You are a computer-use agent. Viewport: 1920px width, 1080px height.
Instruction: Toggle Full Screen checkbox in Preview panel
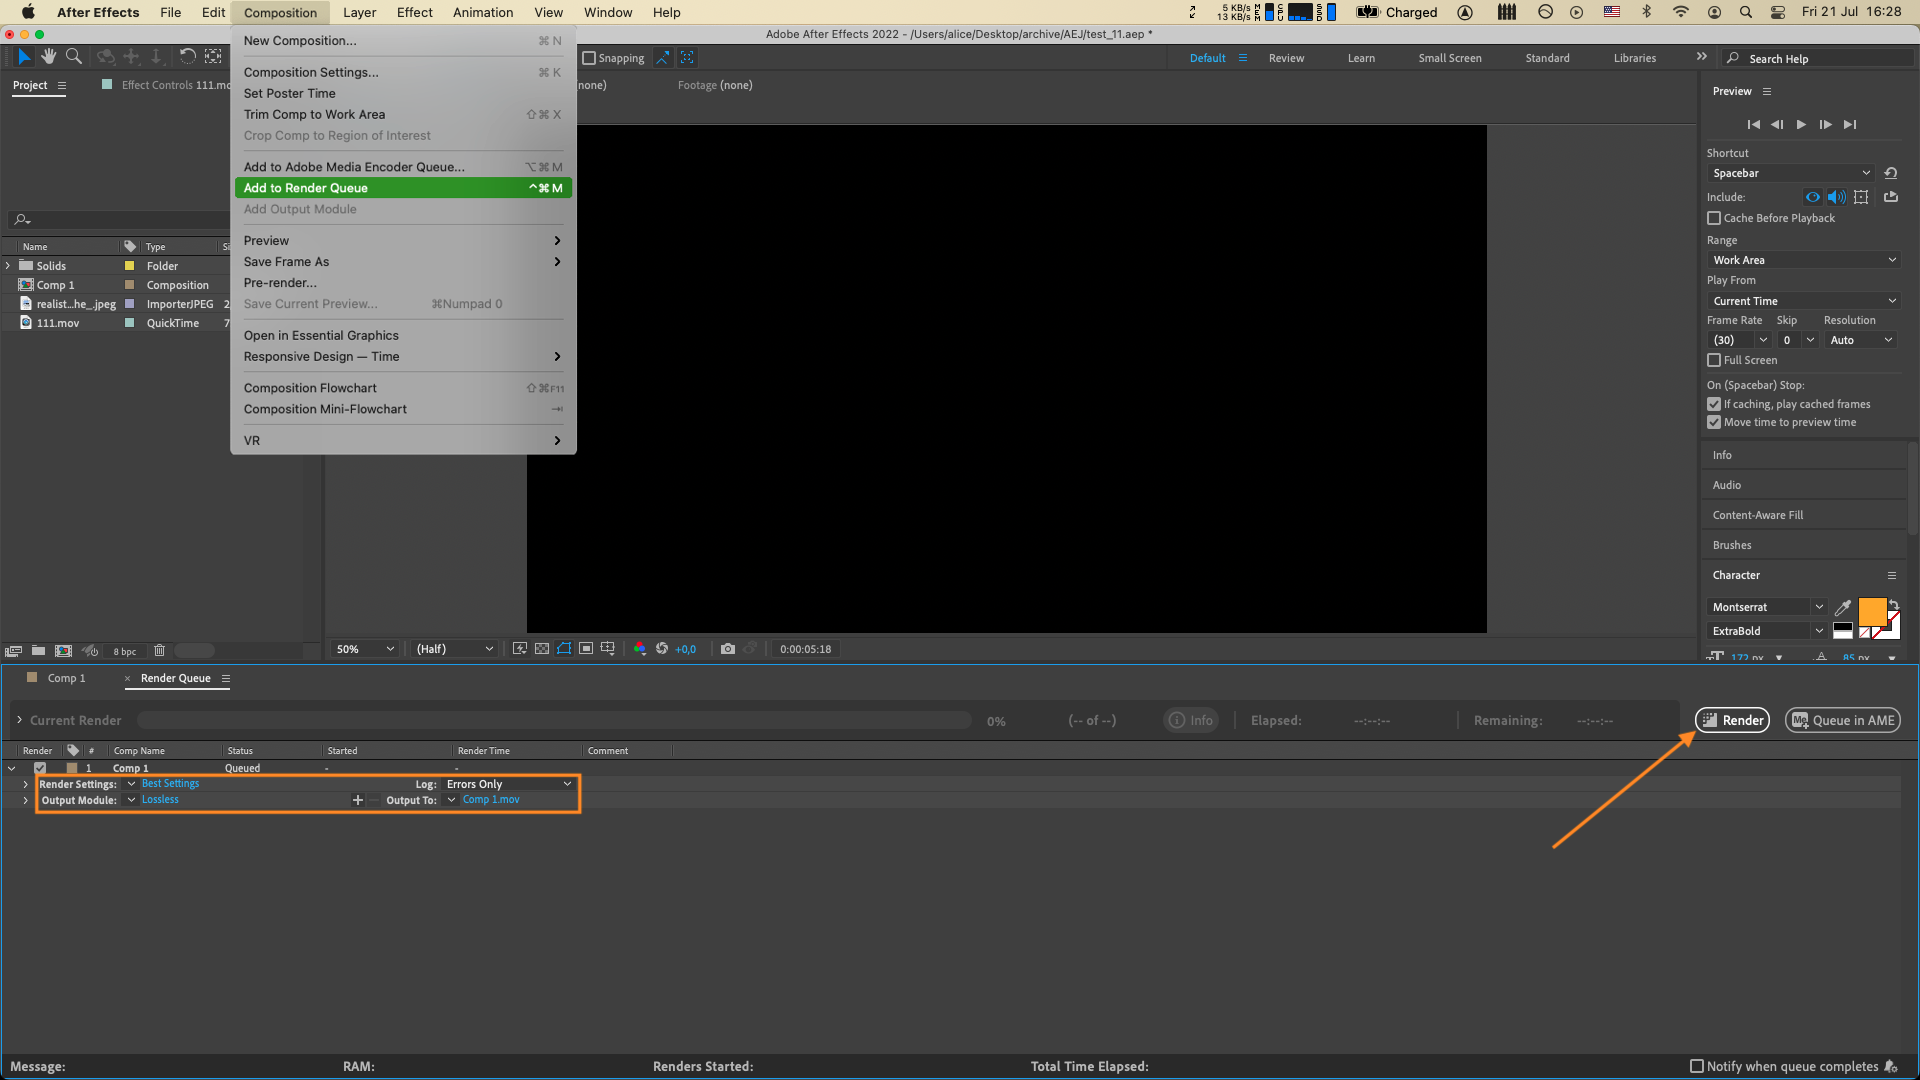(x=1714, y=360)
